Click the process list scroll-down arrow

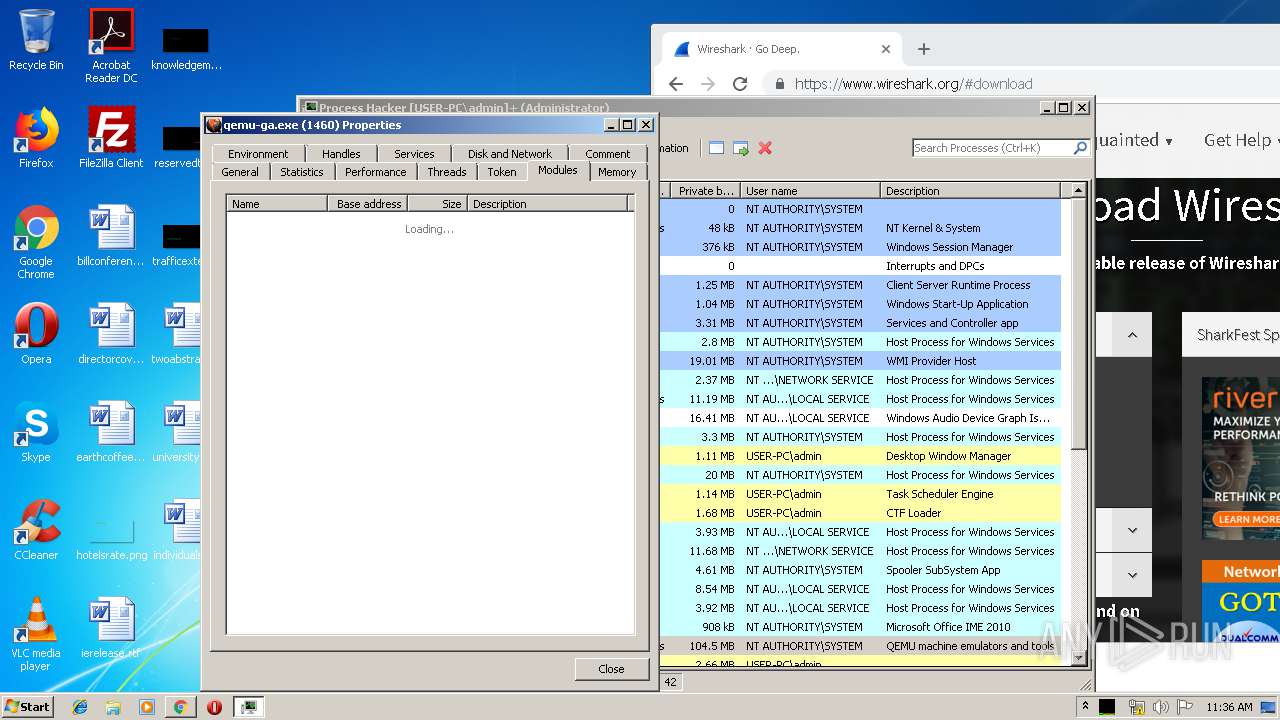(1078, 657)
